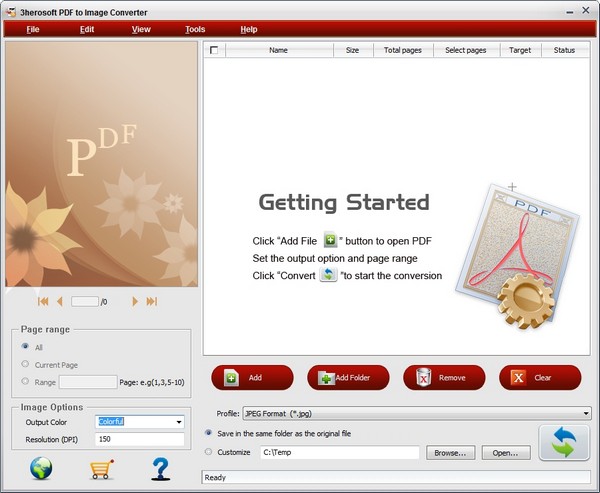
Task: Jump to first page of preview
Action: (x=43, y=301)
